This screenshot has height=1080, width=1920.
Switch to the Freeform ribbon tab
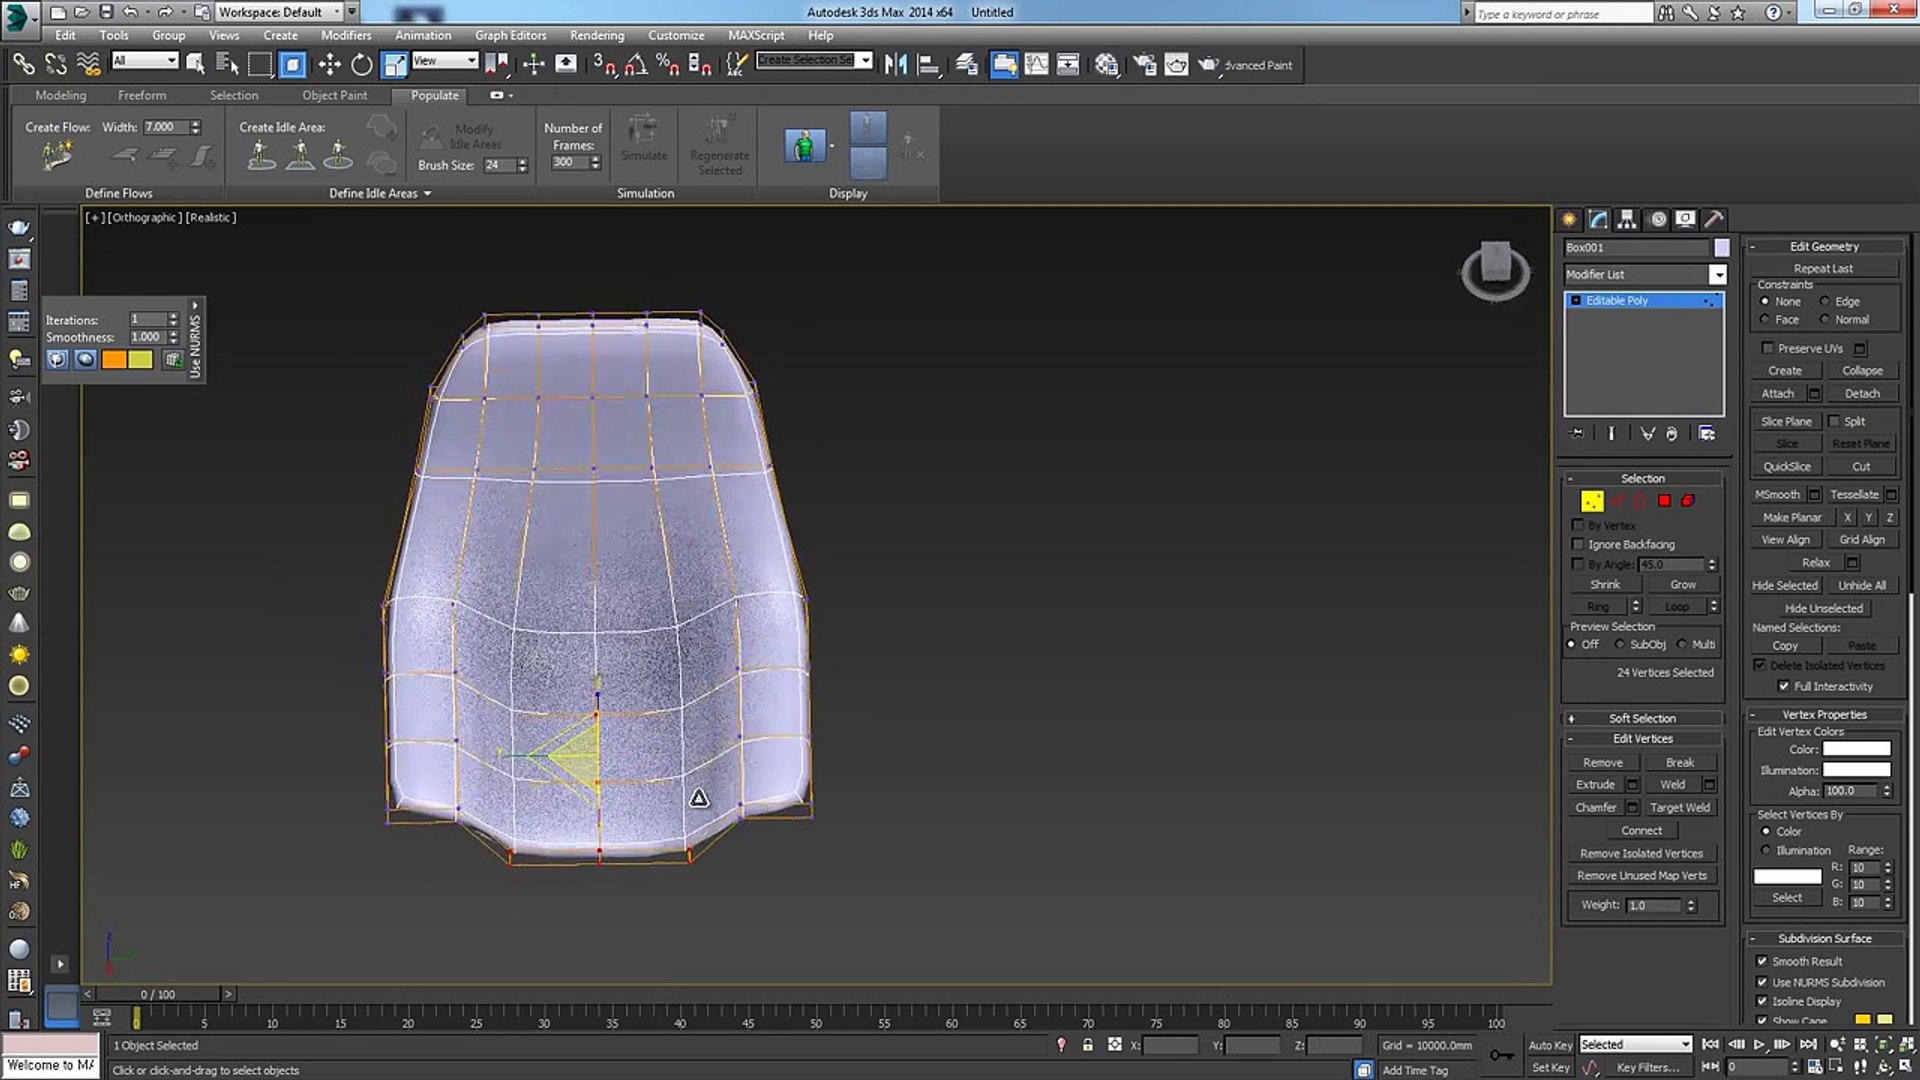point(142,95)
